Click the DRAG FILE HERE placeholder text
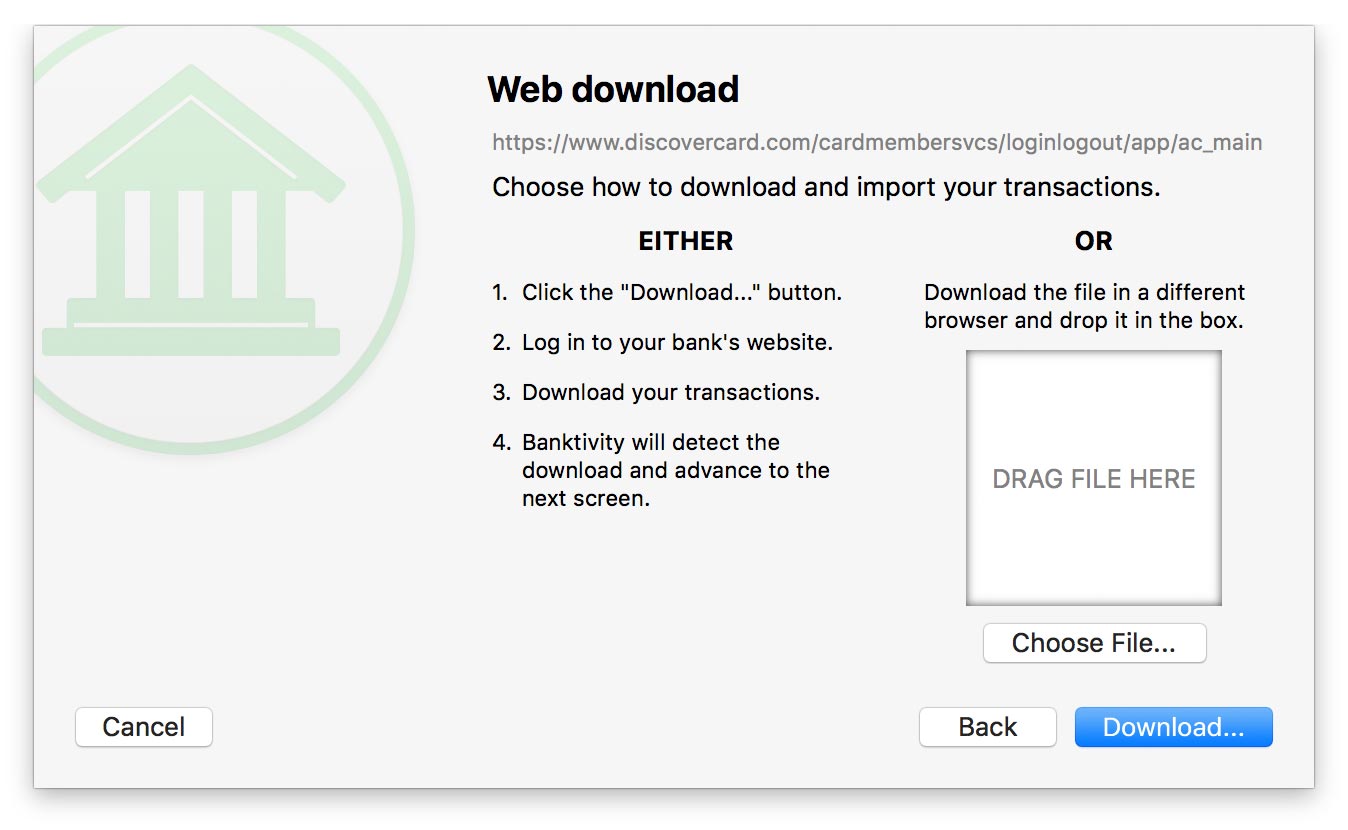This screenshot has width=1348, height=830. [x=1093, y=479]
